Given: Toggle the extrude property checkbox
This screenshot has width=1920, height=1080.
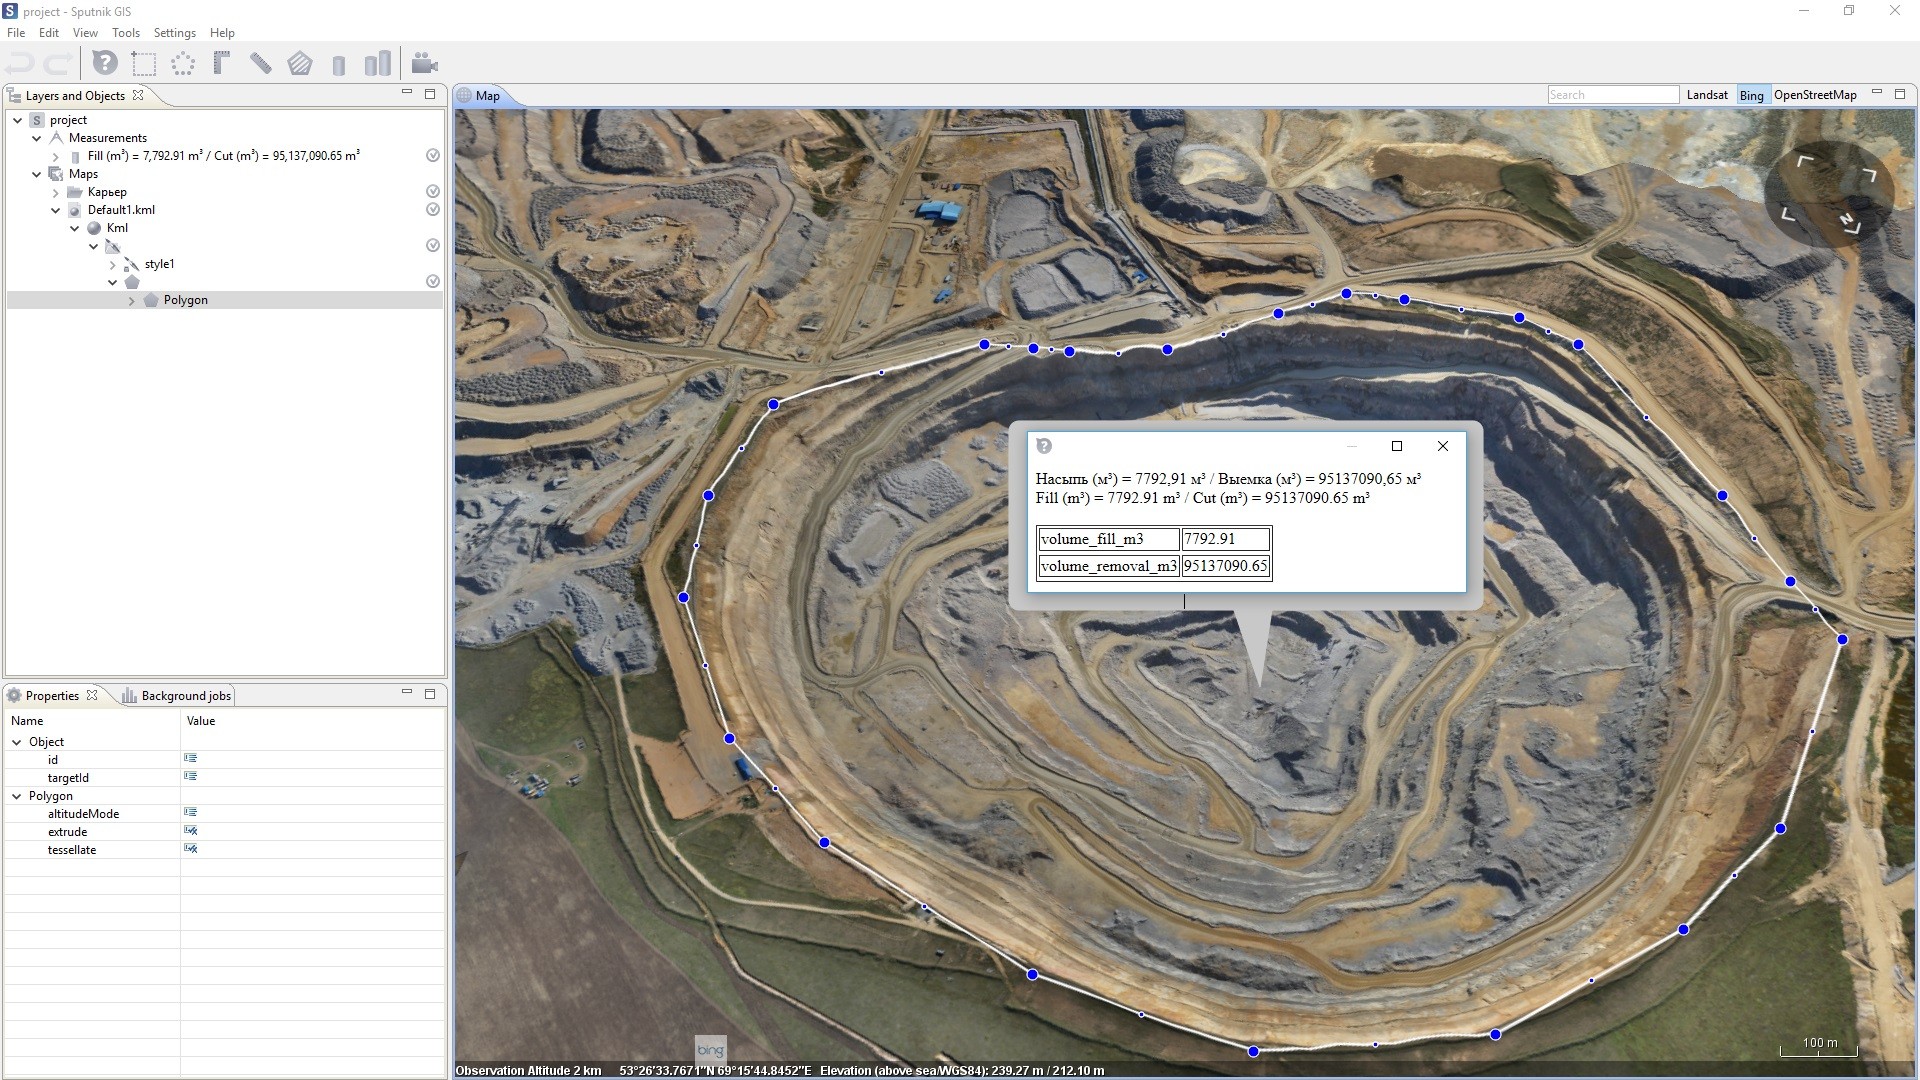Looking at the screenshot, I should [x=191, y=830].
